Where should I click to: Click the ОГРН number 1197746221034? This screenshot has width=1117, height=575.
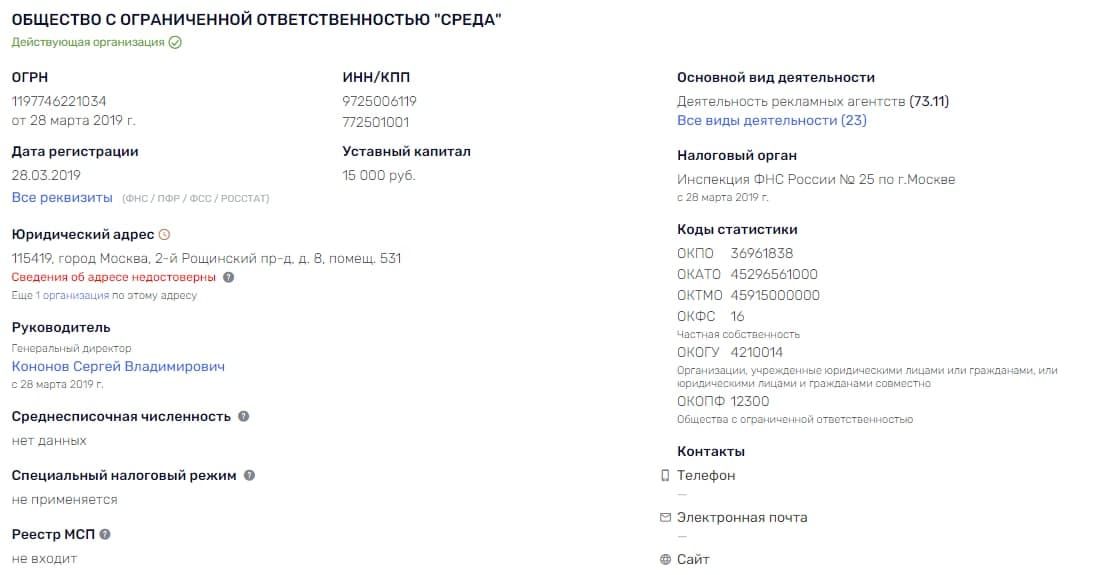click(59, 101)
